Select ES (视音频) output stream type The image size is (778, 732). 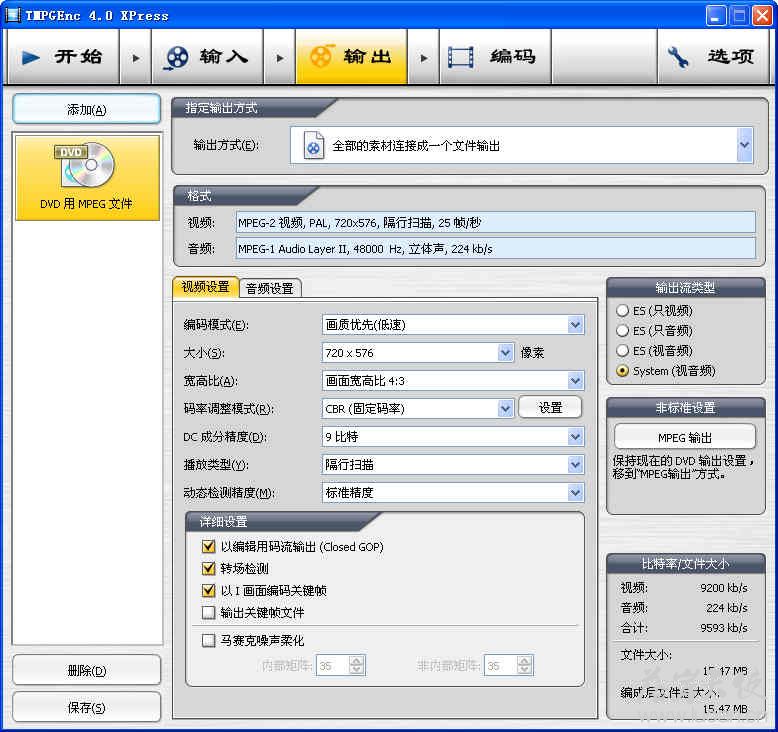(622, 350)
